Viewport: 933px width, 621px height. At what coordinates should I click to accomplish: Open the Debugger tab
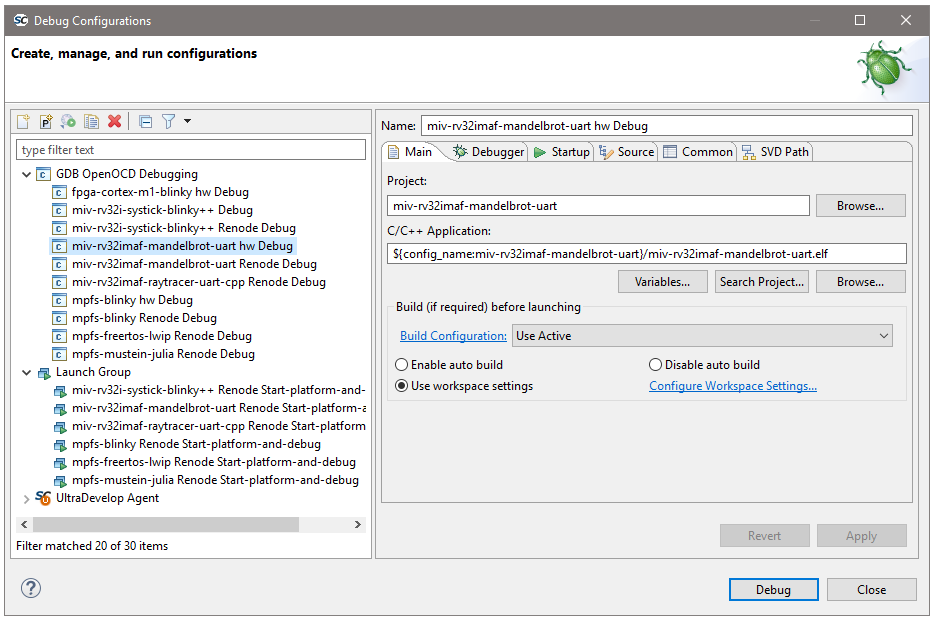[x=489, y=152]
